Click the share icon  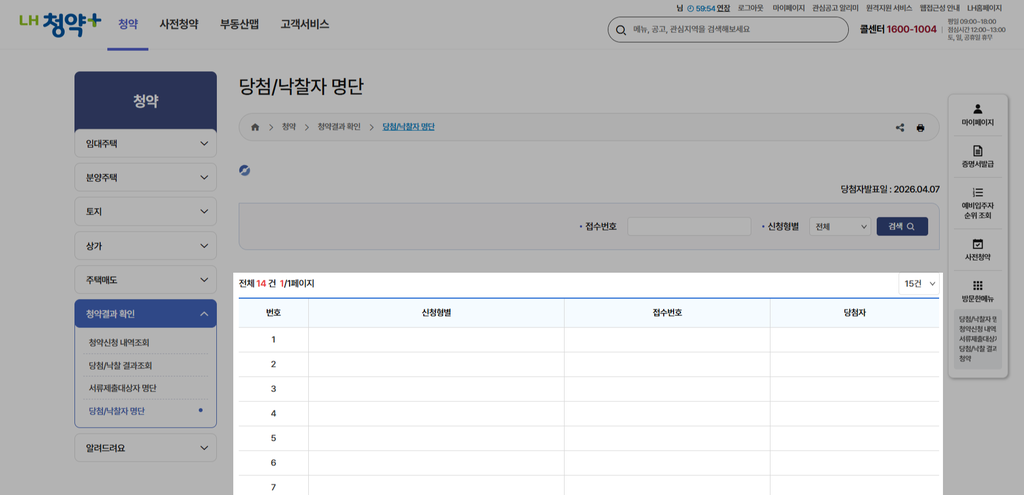tap(900, 127)
